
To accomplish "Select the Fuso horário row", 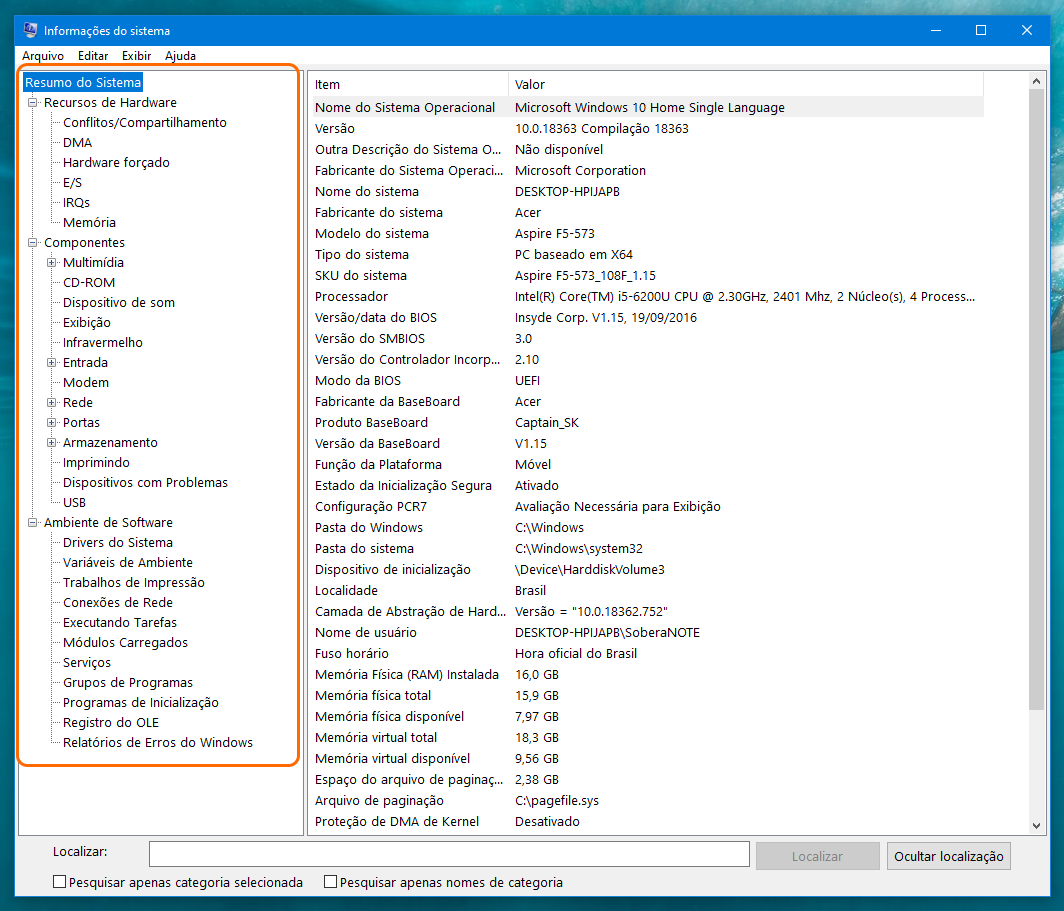I will click(x=646, y=653).
